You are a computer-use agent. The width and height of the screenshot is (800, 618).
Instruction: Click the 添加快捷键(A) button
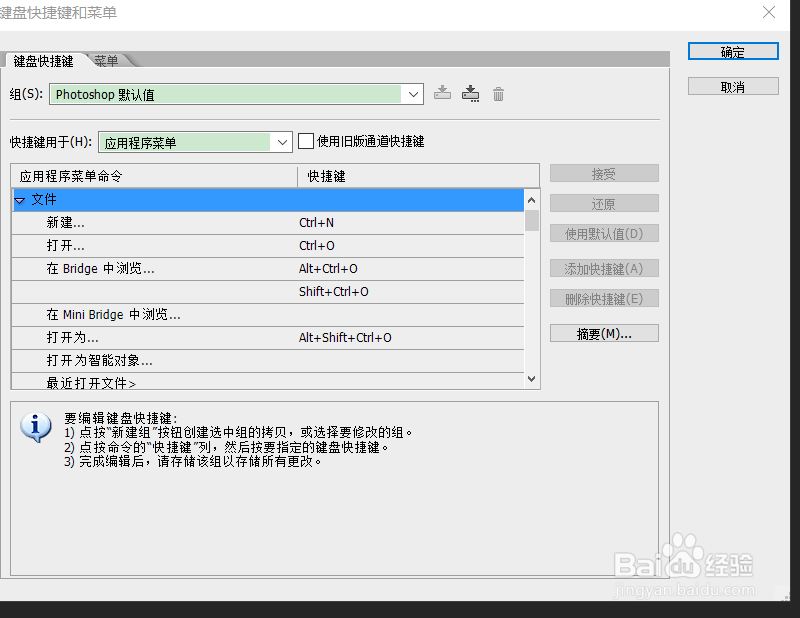(x=604, y=268)
